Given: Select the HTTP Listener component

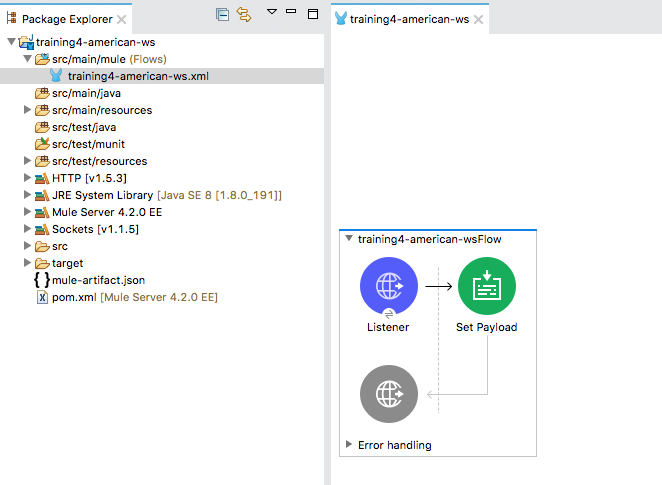Looking at the screenshot, I should point(389,286).
